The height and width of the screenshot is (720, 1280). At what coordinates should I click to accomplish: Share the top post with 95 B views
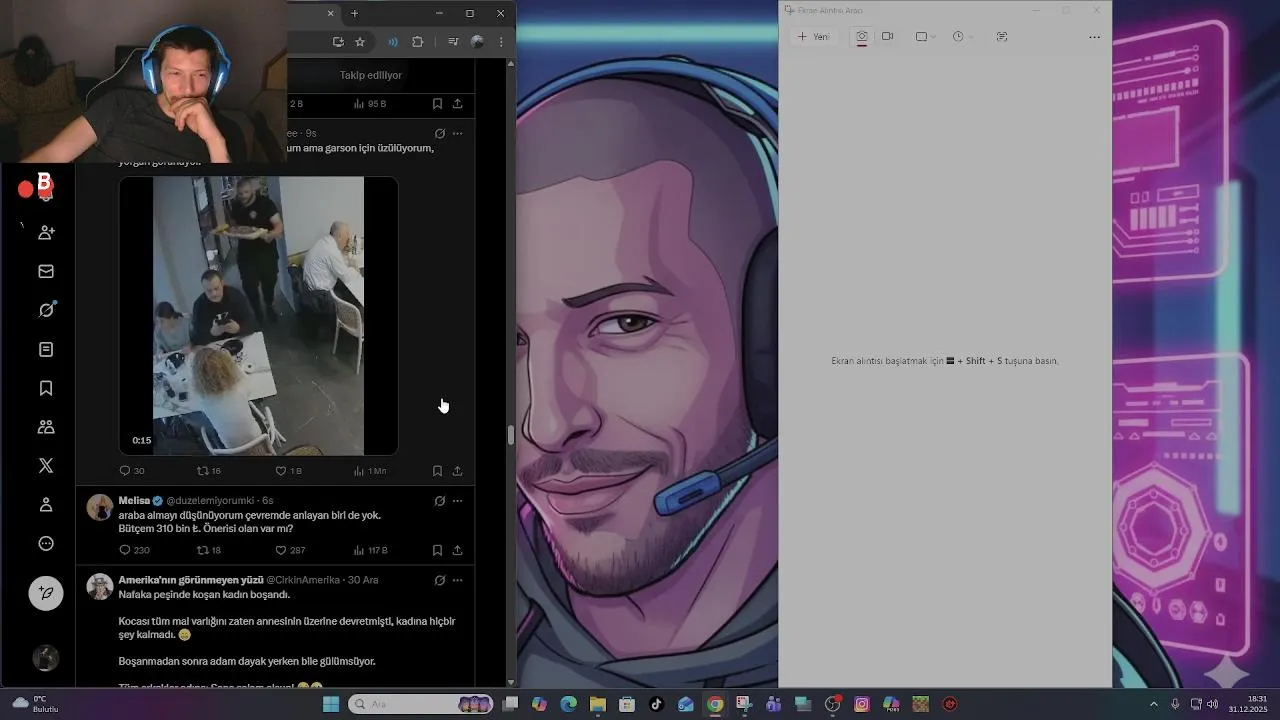[457, 104]
